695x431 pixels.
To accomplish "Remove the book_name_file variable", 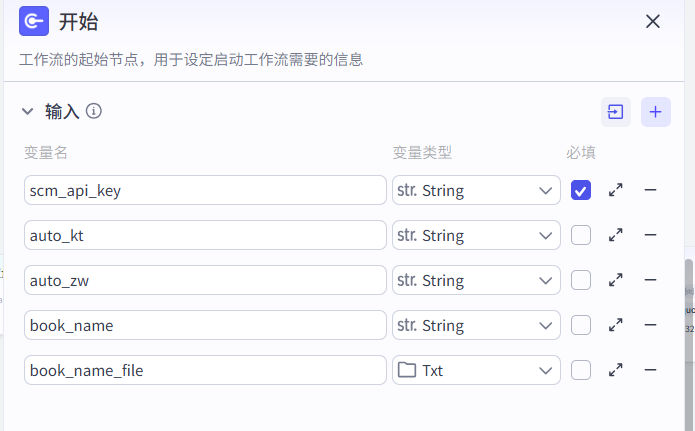I will 650,370.
